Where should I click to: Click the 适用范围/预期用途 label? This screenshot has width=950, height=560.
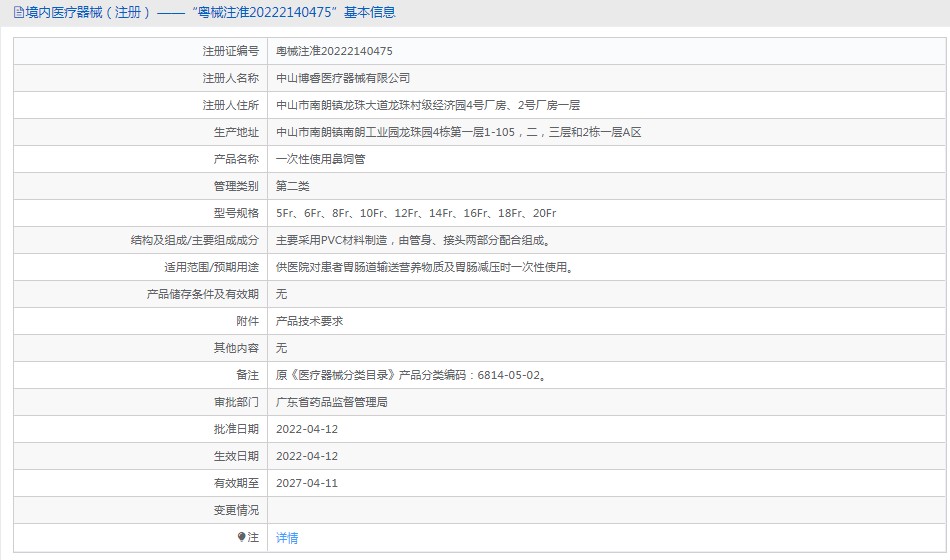(211, 267)
